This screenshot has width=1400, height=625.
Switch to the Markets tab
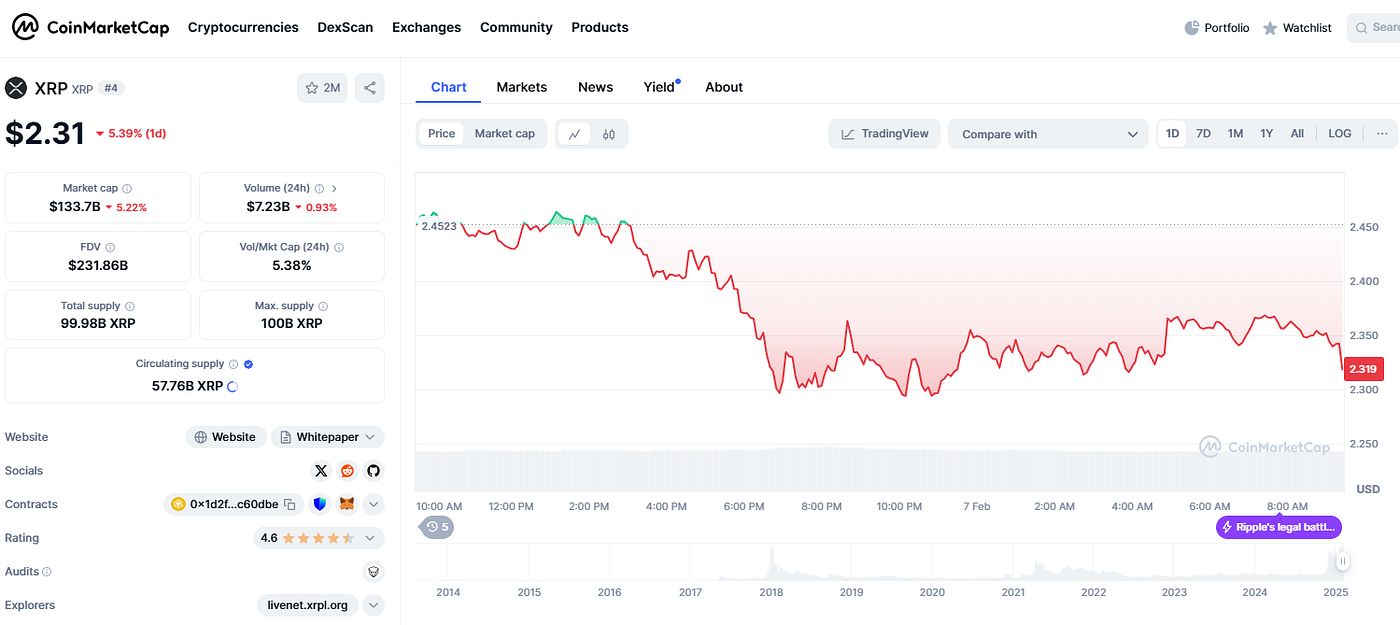[x=522, y=87]
